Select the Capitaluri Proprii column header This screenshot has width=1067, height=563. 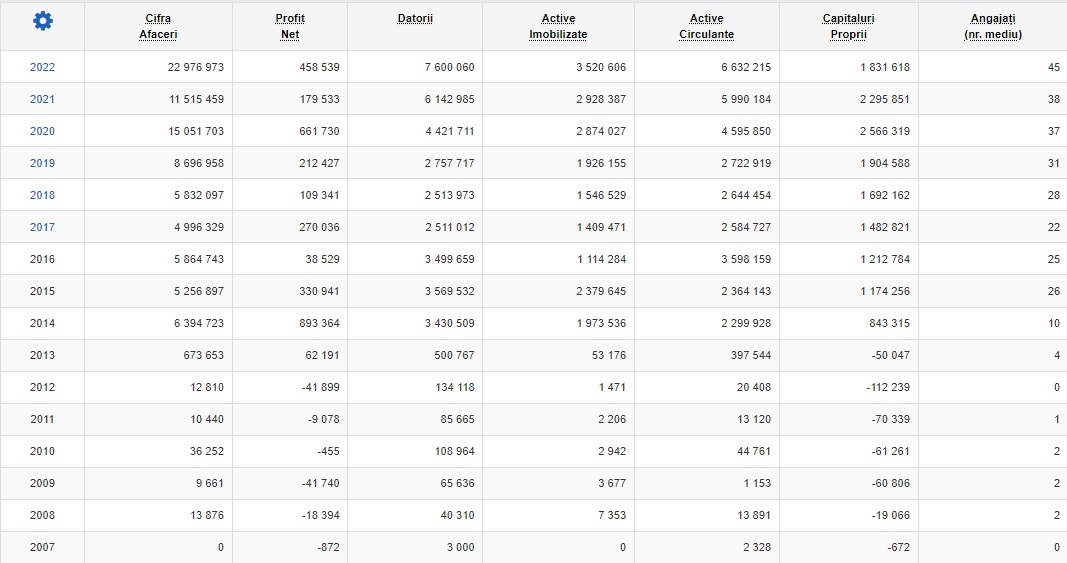tap(847, 26)
